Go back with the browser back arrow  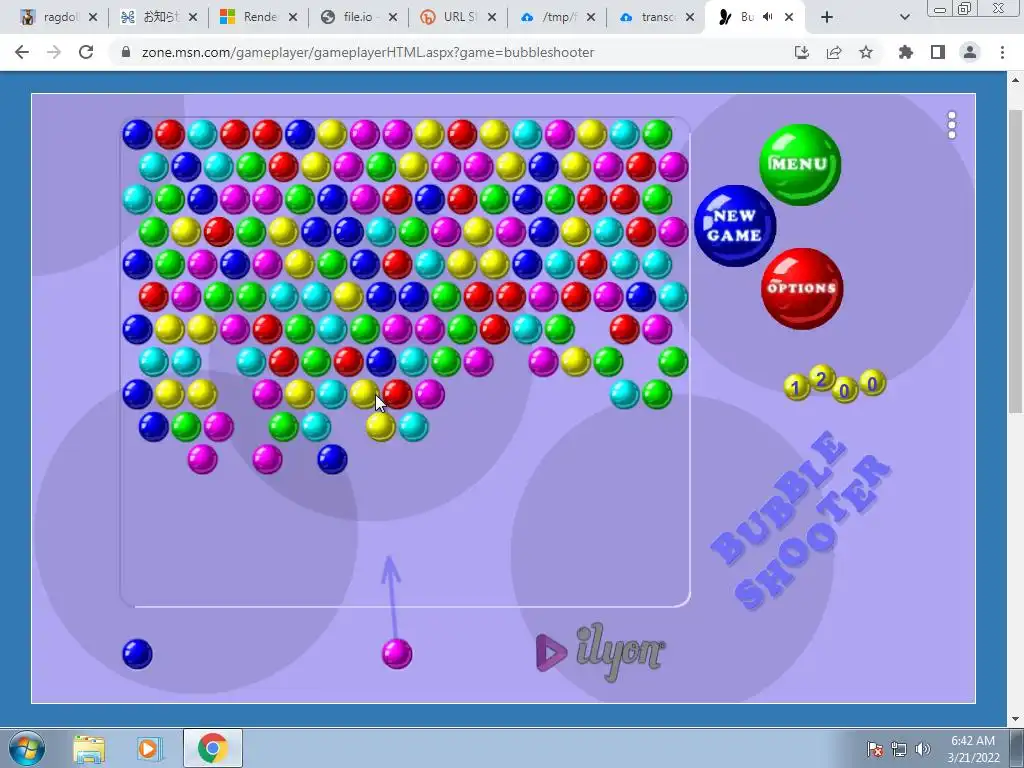[x=22, y=52]
